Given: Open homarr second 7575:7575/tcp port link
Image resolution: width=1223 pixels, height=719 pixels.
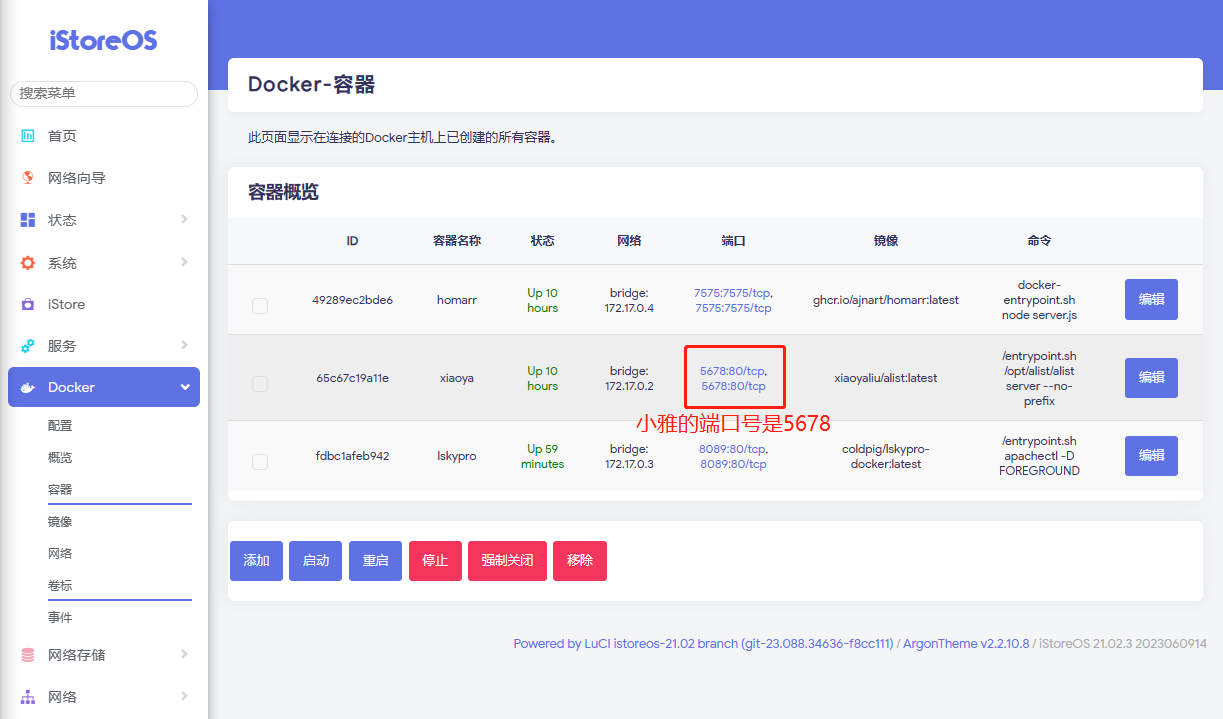Looking at the screenshot, I should pos(733,308).
